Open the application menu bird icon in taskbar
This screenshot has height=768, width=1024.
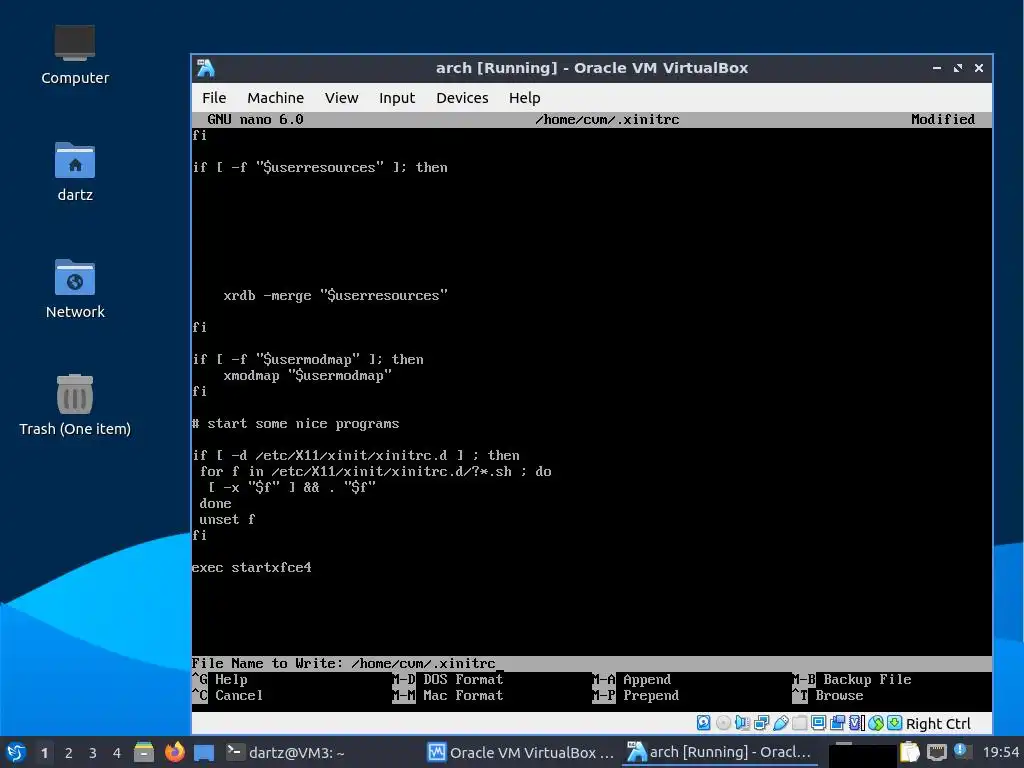pyautogui.click(x=16, y=752)
